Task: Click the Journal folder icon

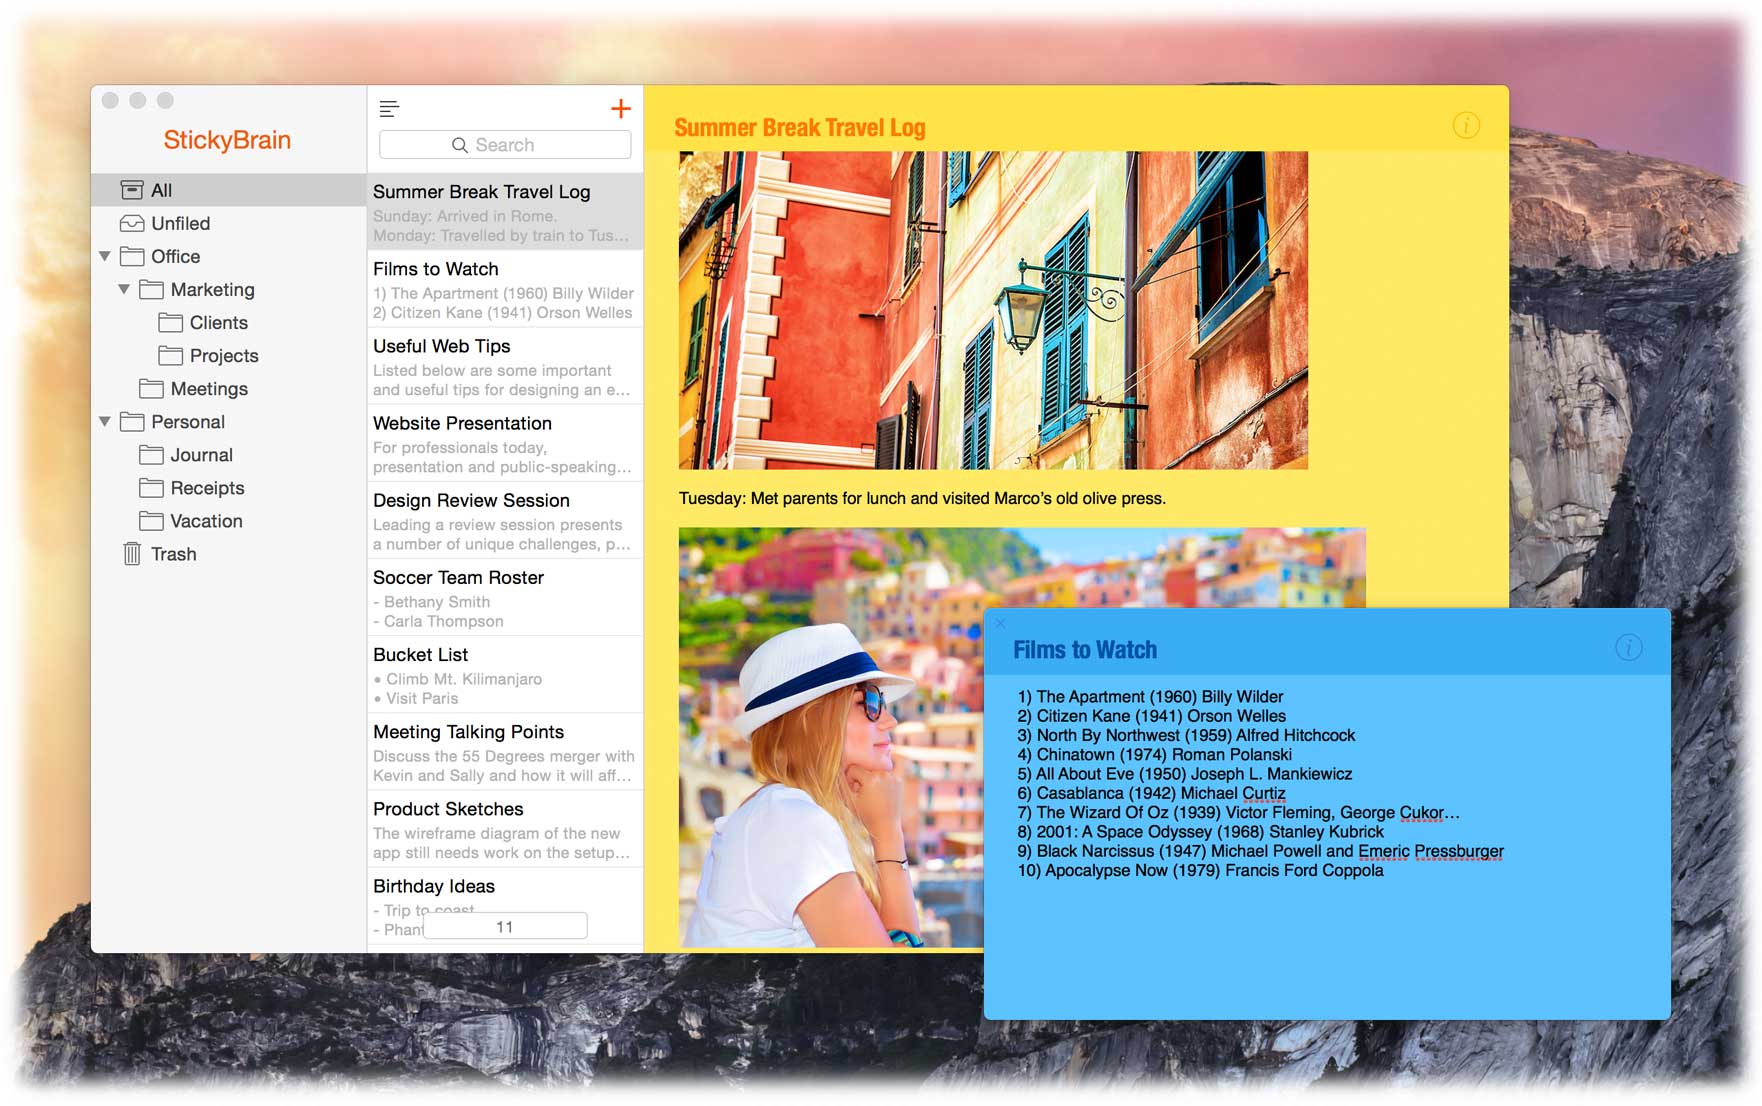Action: [x=151, y=454]
